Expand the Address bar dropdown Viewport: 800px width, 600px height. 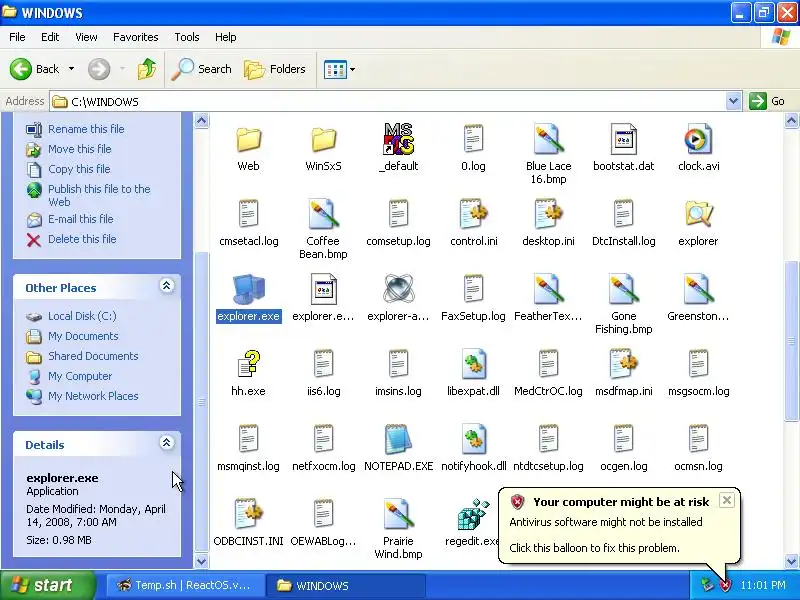733,101
